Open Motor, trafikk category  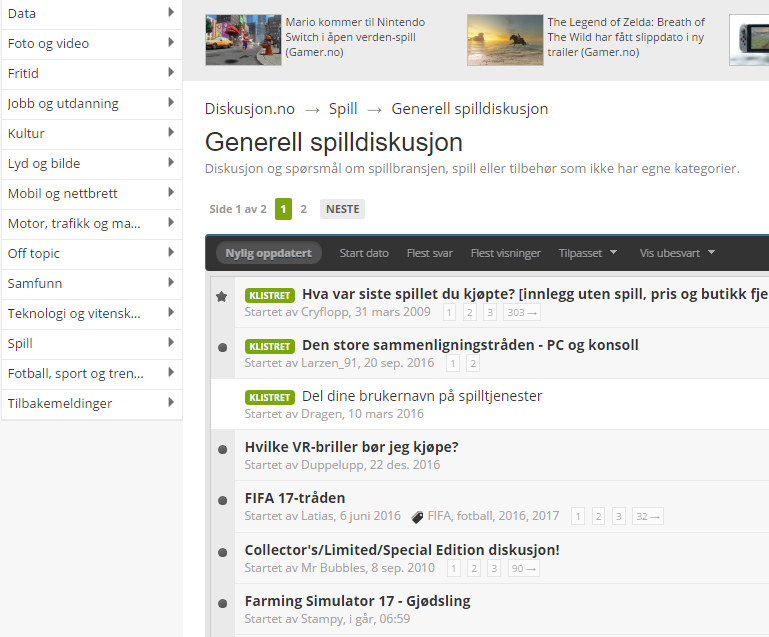pyautogui.click(x=92, y=224)
